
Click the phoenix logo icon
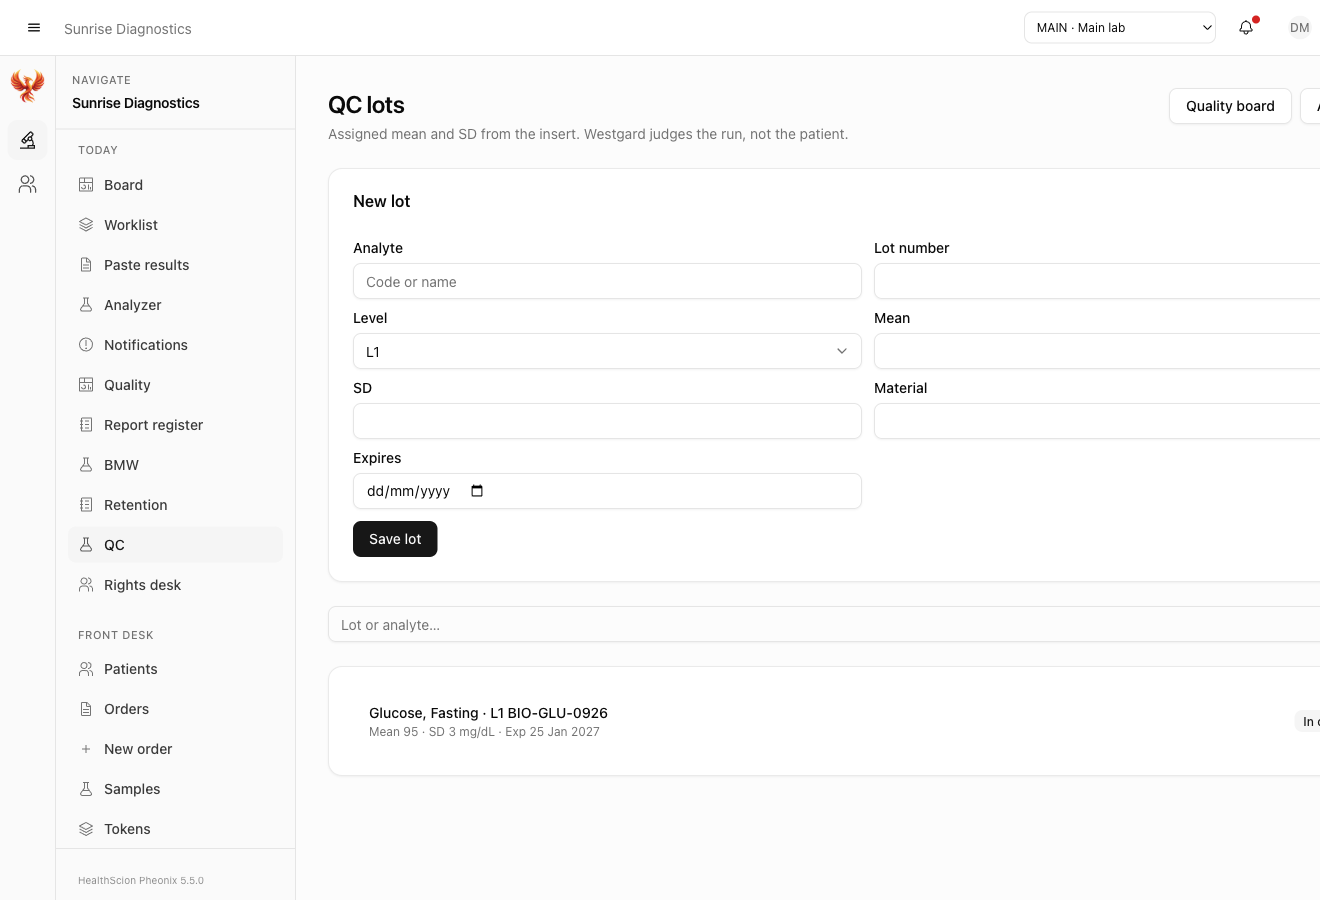pyautogui.click(x=28, y=86)
